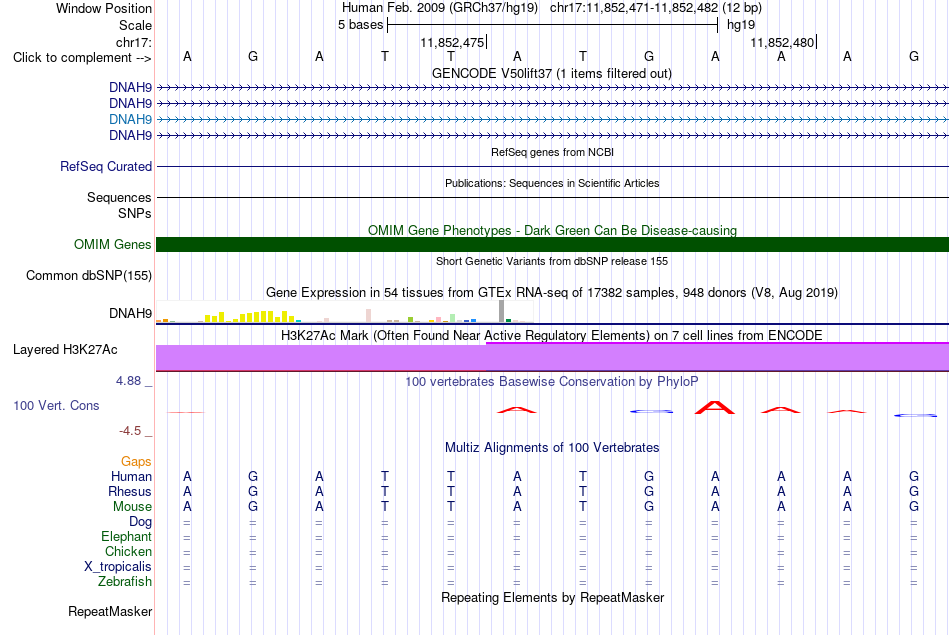
Task: Select the Rhesus species row label
Action: 130,491
